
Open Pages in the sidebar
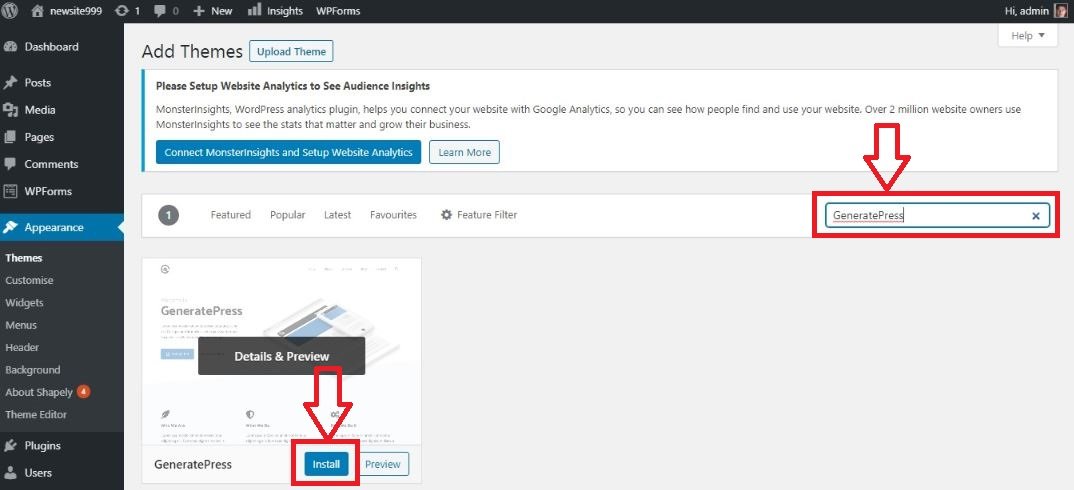coord(39,137)
